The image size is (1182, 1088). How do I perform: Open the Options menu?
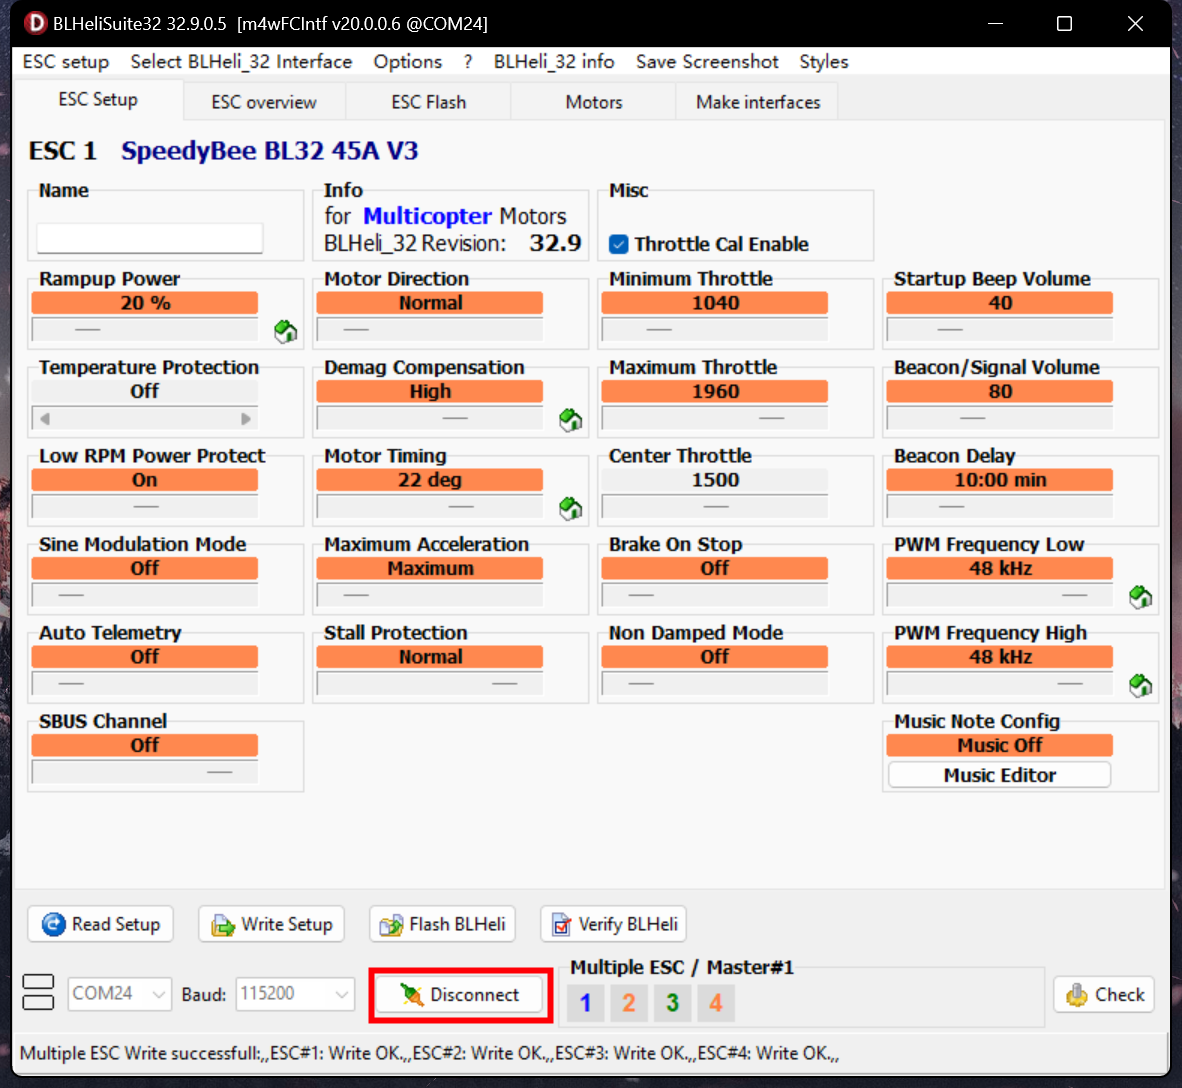tap(408, 62)
